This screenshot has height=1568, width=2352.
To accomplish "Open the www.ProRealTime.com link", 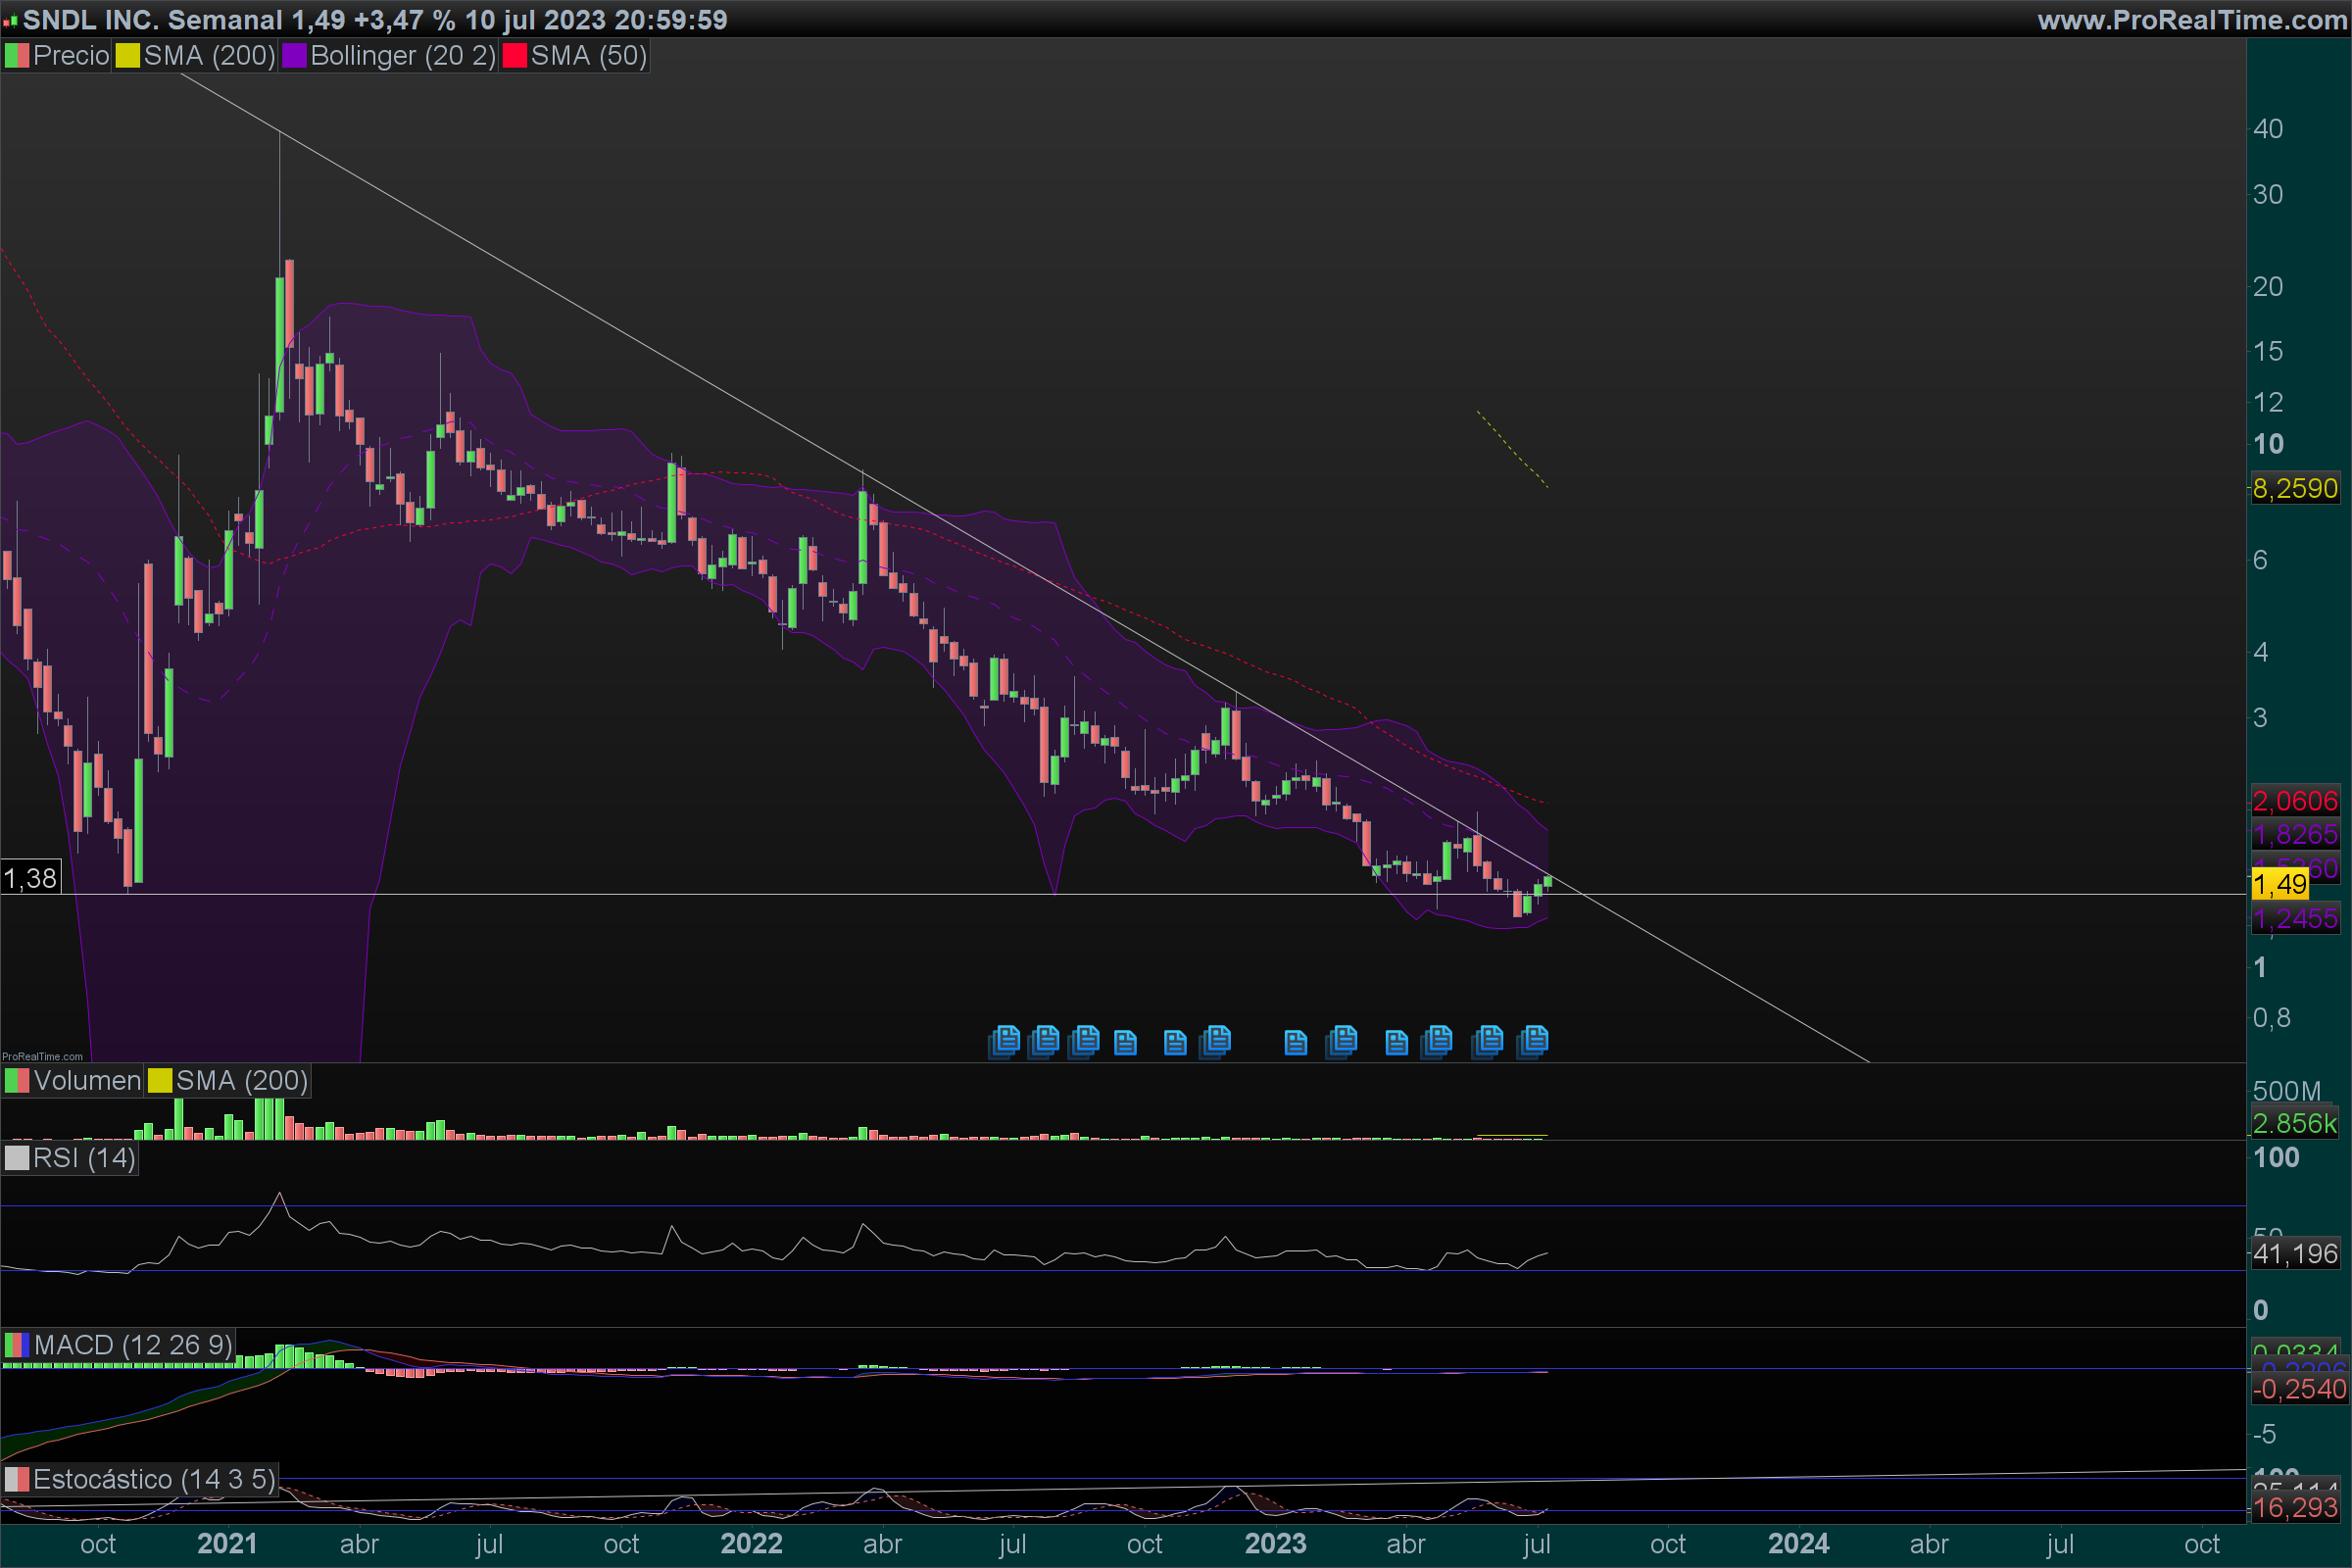I will coord(2191,20).
